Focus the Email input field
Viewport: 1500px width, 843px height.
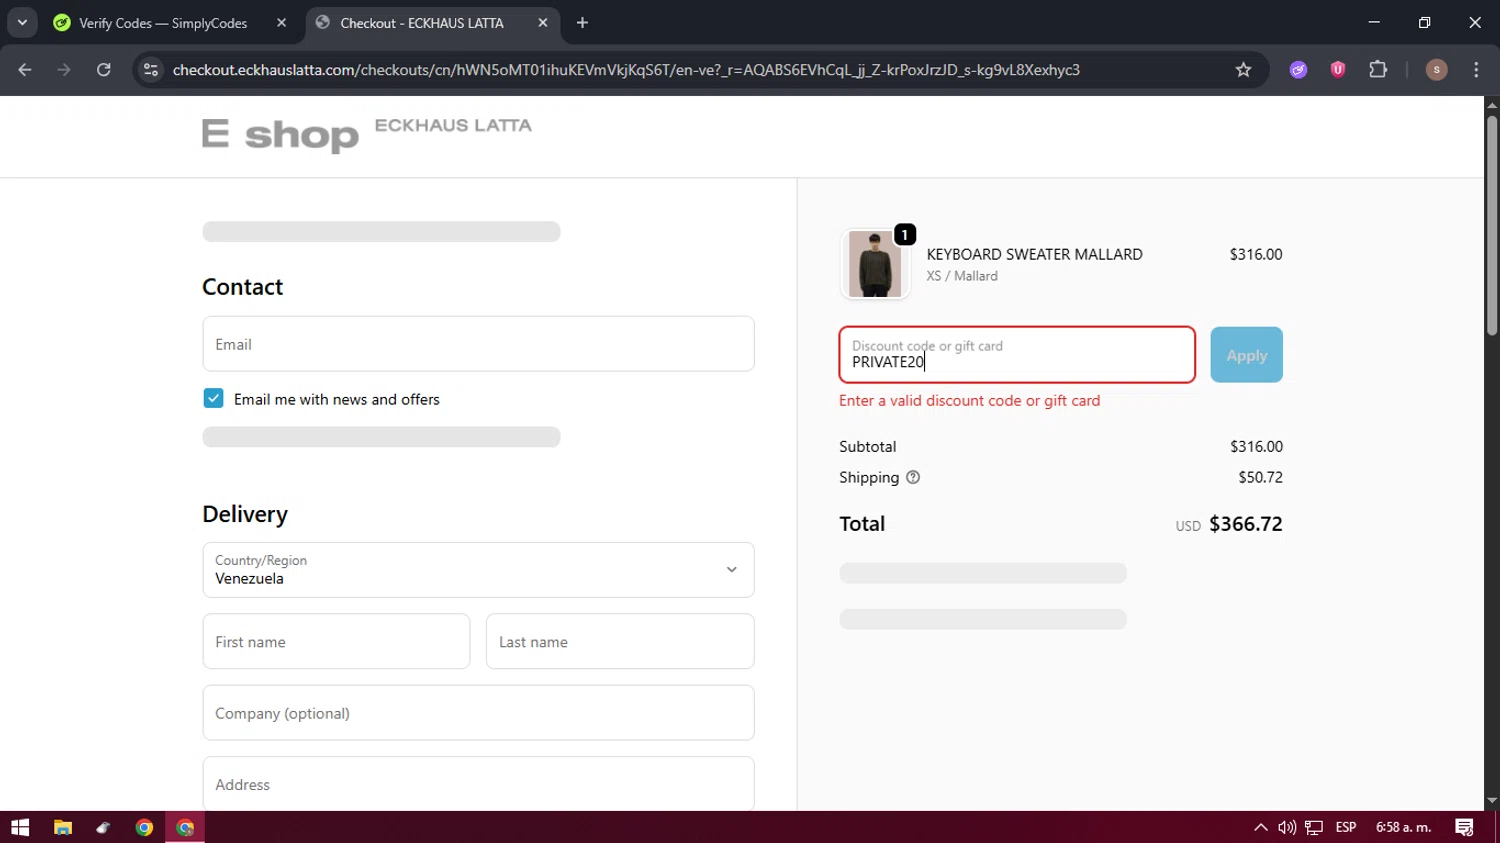478,344
